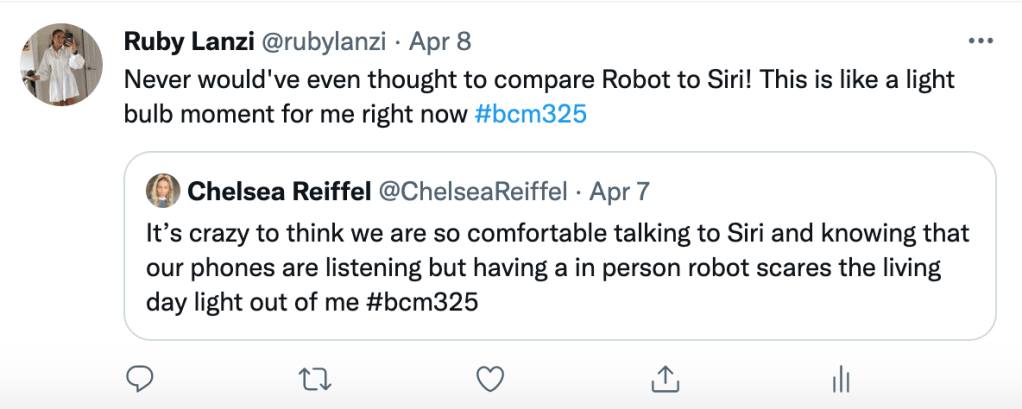Open the blue #bcm325 hashtag link
The width and height of the screenshot is (1022, 409).
click(x=530, y=114)
